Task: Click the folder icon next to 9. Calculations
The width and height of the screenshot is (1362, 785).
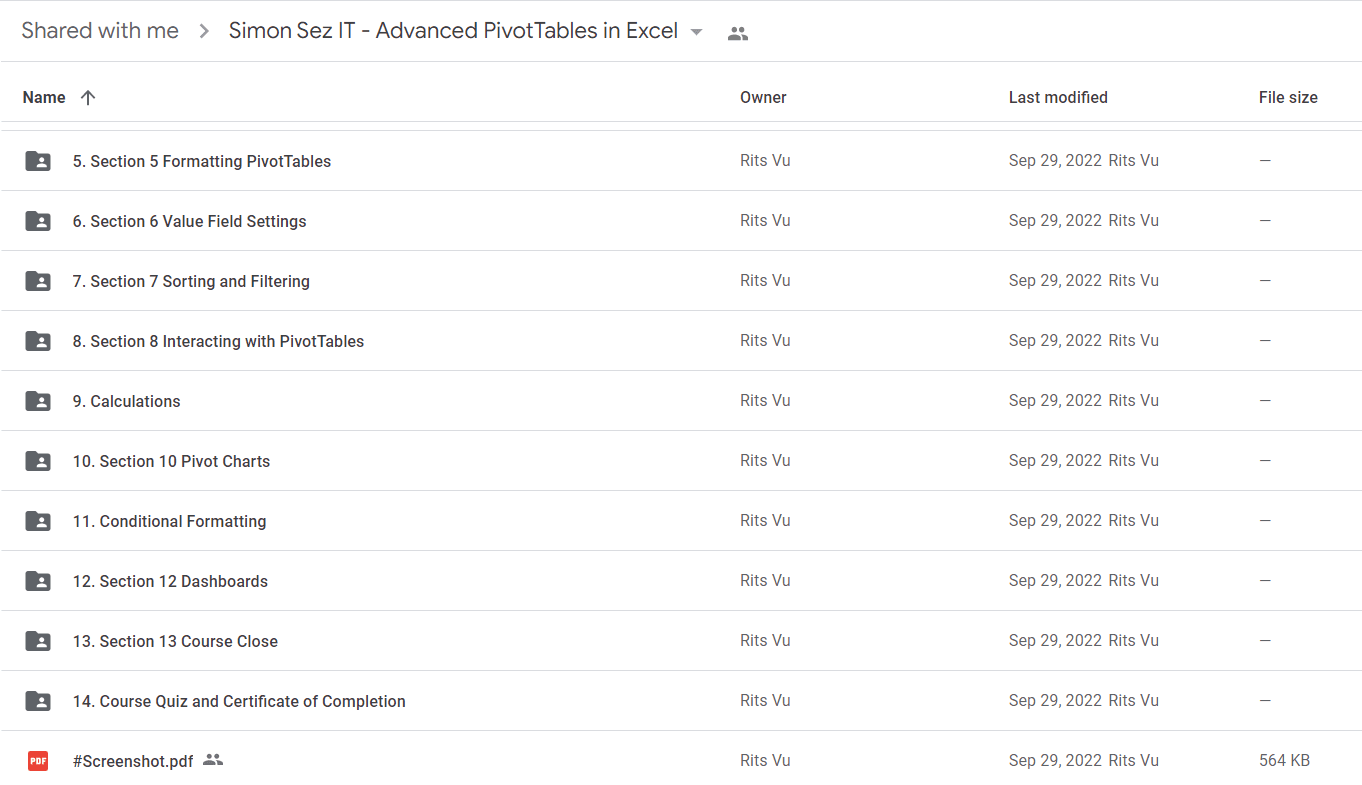Action: pos(38,401)
